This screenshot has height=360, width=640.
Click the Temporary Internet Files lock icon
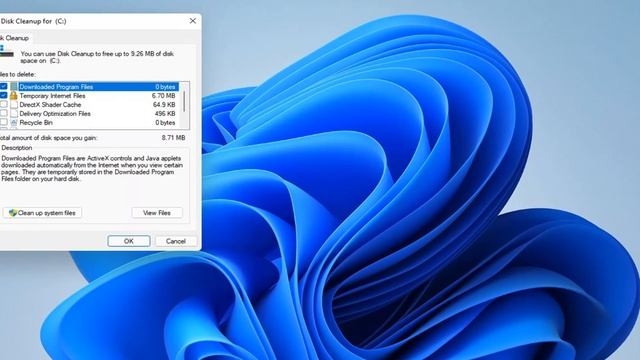(14, 96)
